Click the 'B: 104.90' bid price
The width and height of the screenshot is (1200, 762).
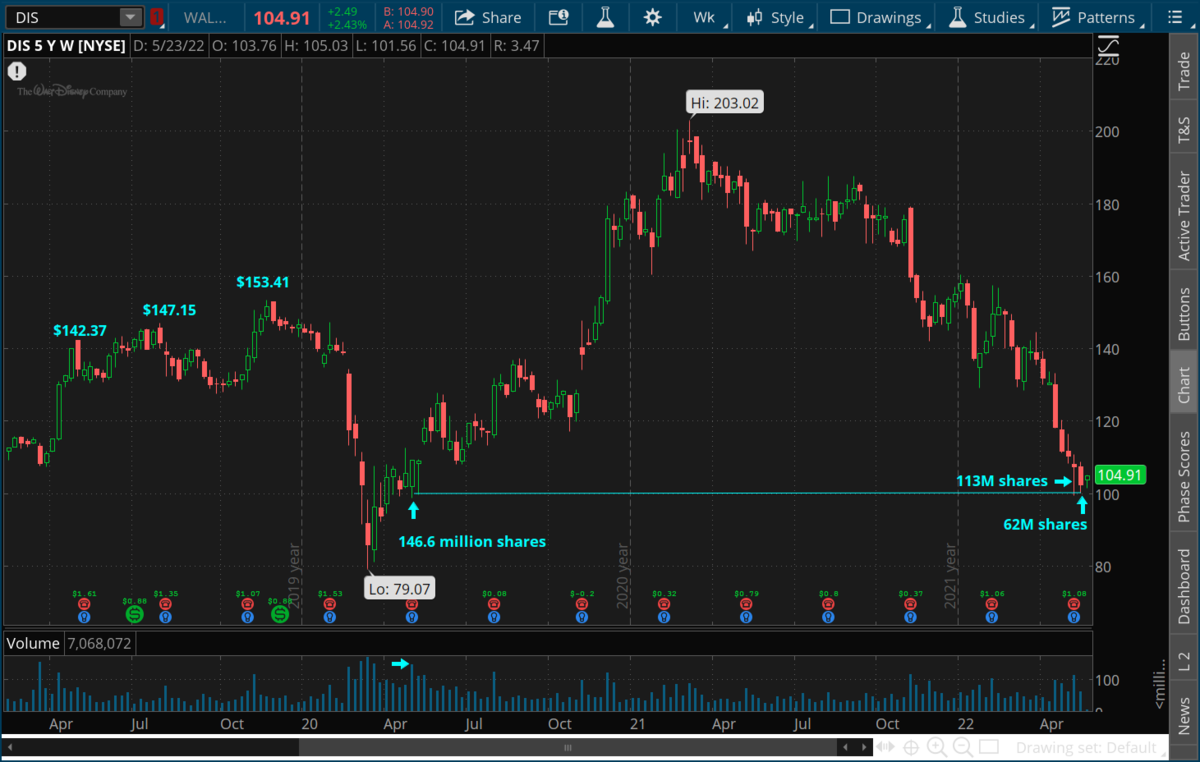[409, 11]
